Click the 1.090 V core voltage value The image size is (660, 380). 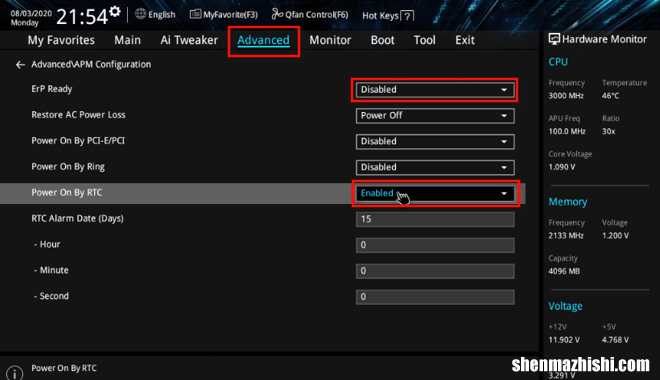click(x=562, y=167)
